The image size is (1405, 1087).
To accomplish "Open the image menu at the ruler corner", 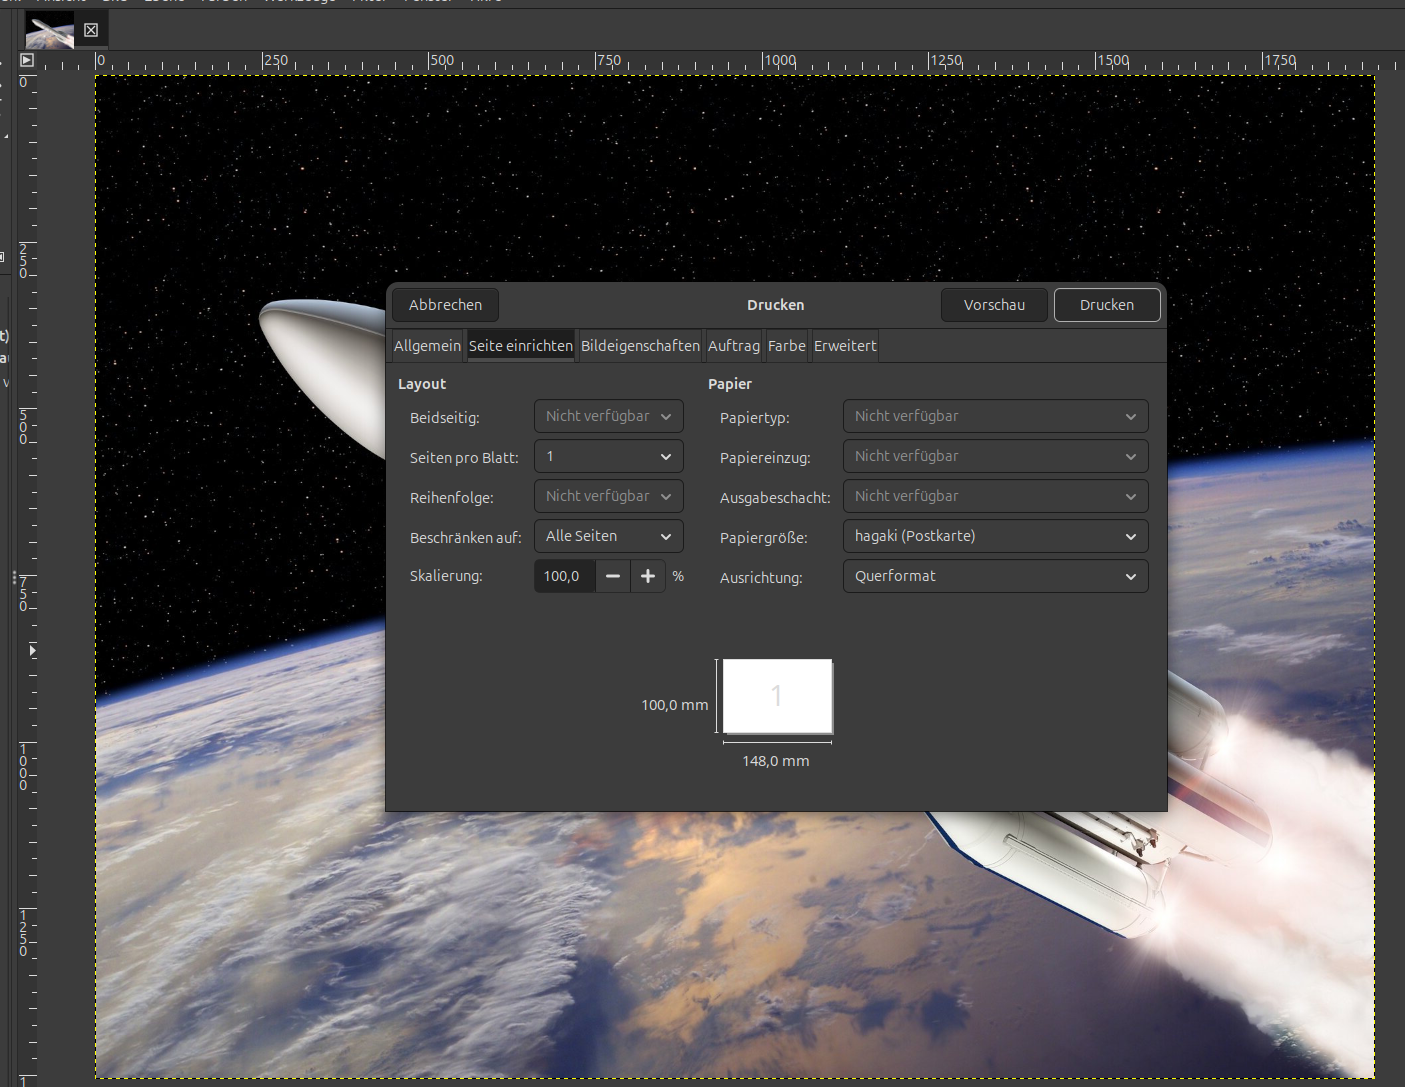I will [27, 60].
